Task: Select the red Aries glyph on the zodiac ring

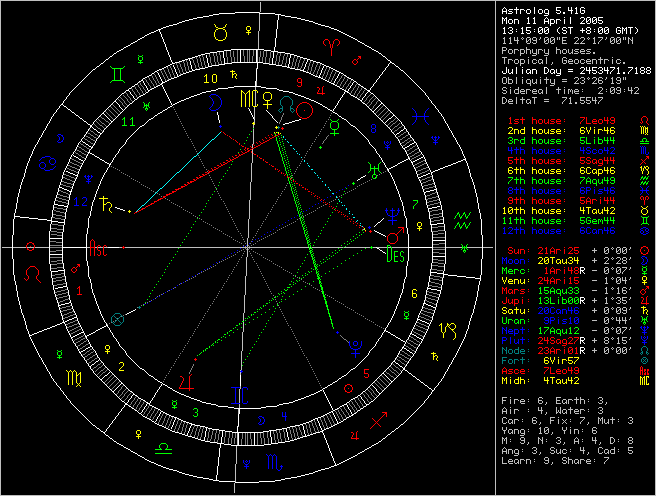Action: click(x=331, y=45)
